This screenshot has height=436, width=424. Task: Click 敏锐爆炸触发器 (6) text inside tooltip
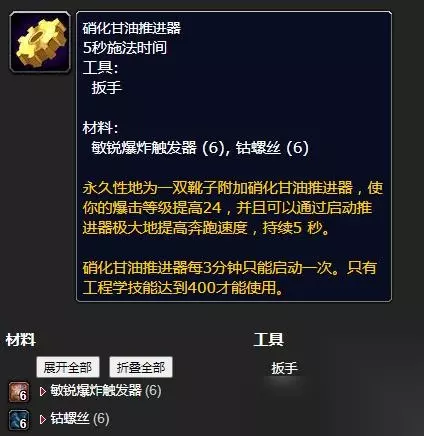point(157,148)
